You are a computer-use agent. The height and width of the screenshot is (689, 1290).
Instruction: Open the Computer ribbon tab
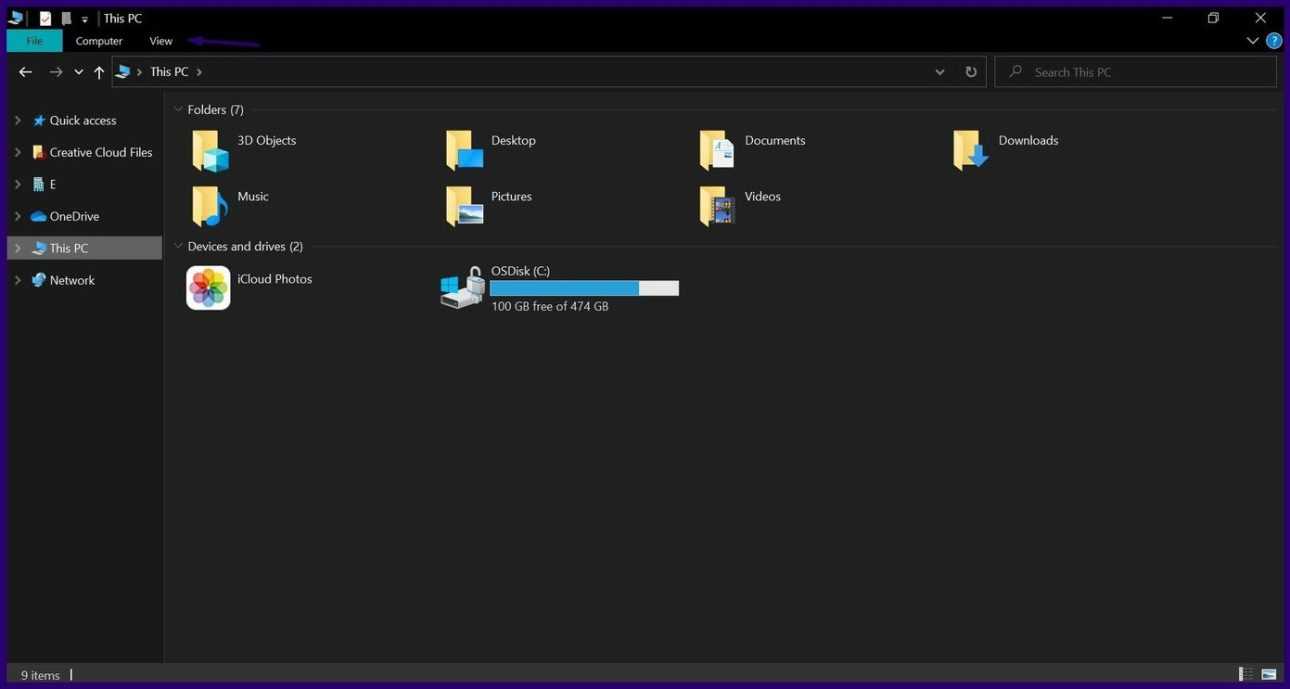pos(99,41)
